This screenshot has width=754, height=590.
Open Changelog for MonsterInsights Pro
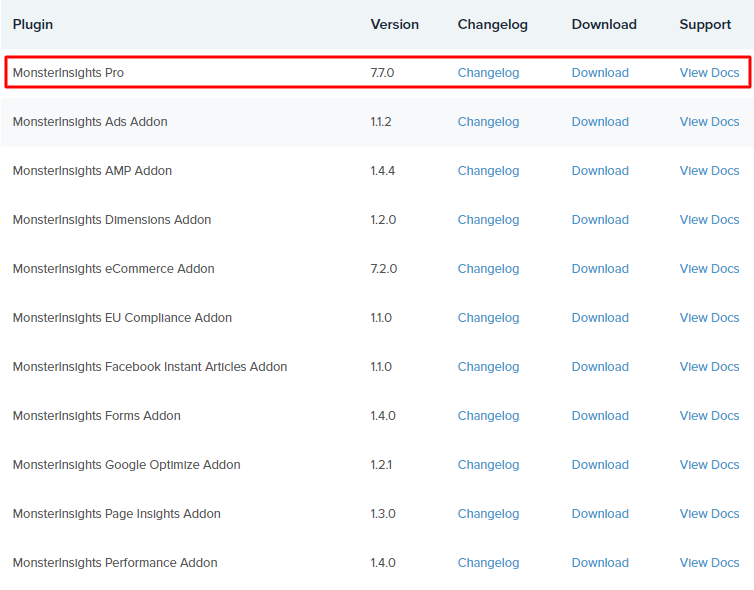click(x=488, y=73)
